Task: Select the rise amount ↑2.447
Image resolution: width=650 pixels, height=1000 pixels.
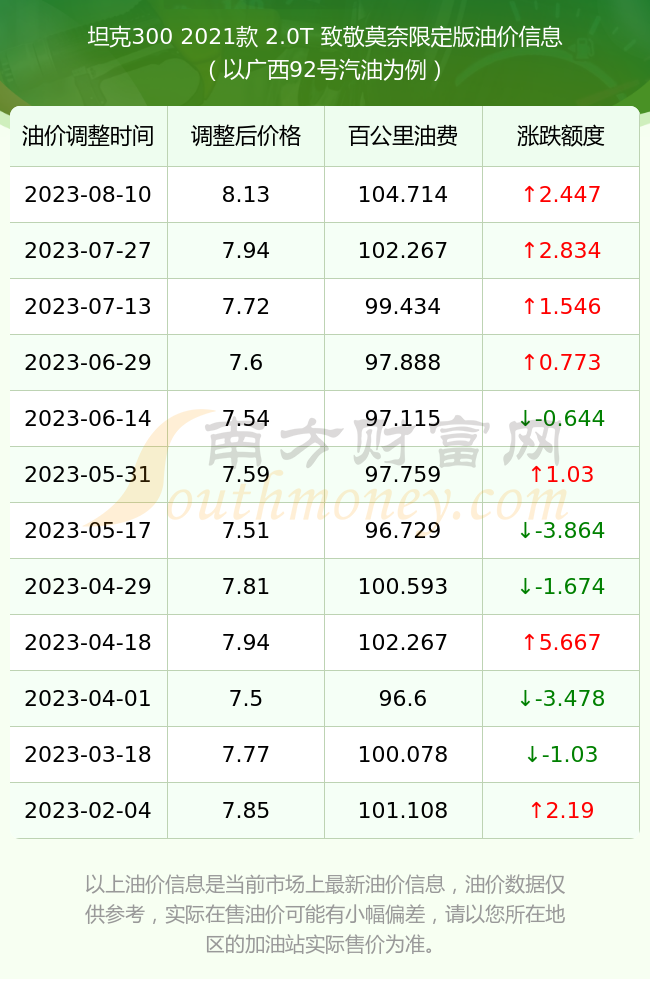Action: 561,195
